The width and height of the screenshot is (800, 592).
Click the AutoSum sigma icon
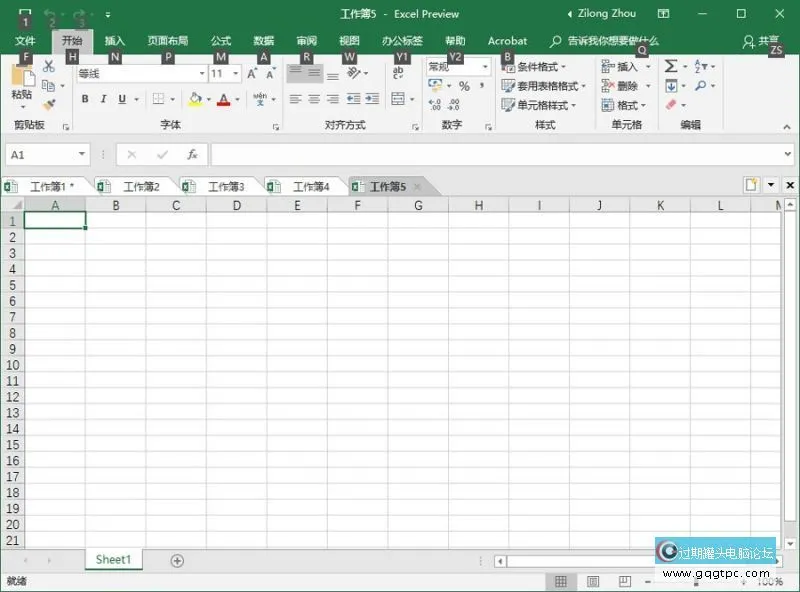click(670, 66)
